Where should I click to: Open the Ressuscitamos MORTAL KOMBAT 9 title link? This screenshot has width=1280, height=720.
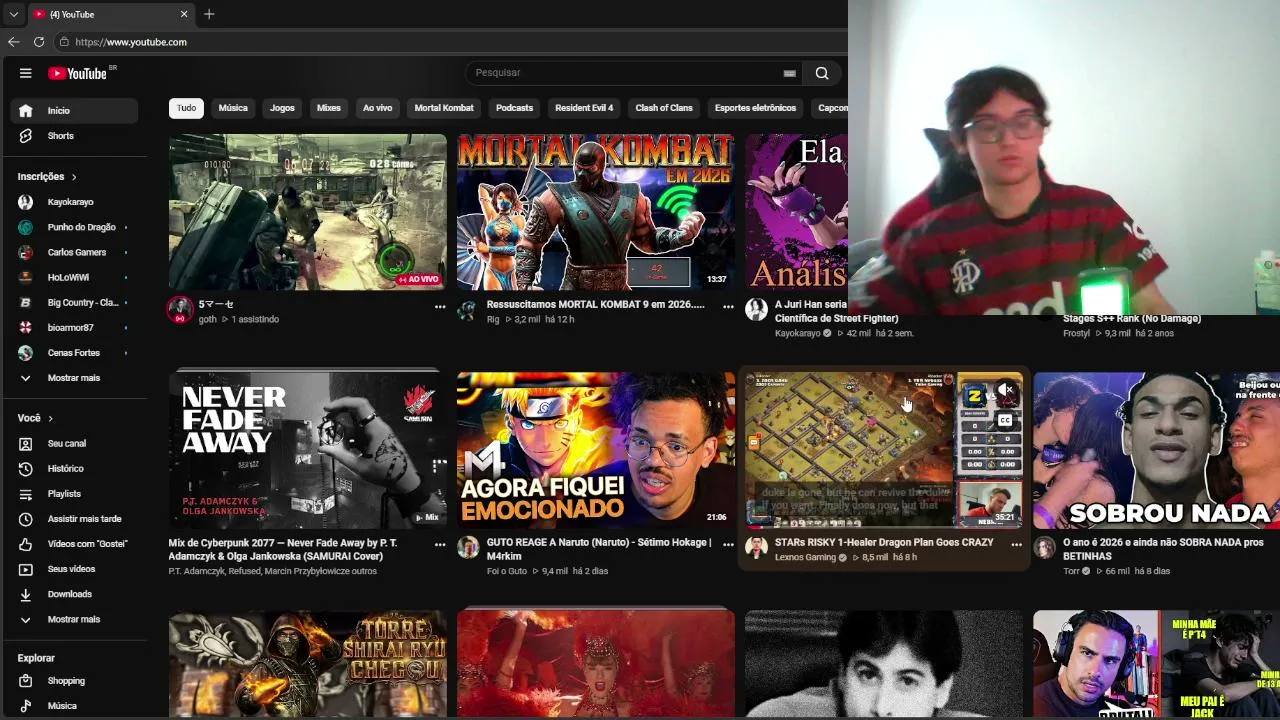pyautogui.click(x=596, y=305)
